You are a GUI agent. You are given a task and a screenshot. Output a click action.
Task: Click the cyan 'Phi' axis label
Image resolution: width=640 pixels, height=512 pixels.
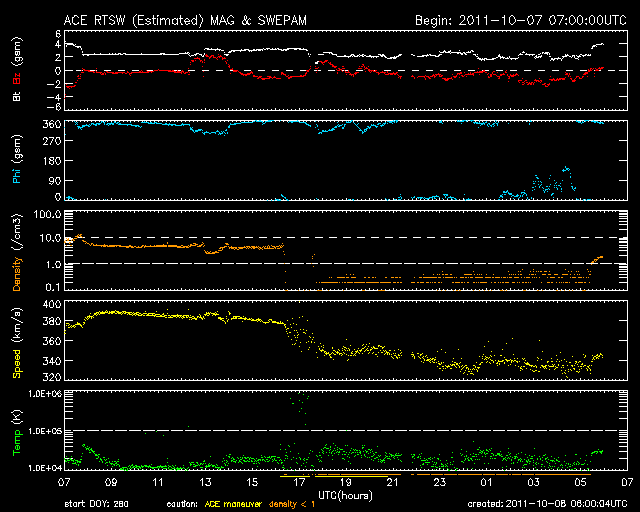click(17, 174)
